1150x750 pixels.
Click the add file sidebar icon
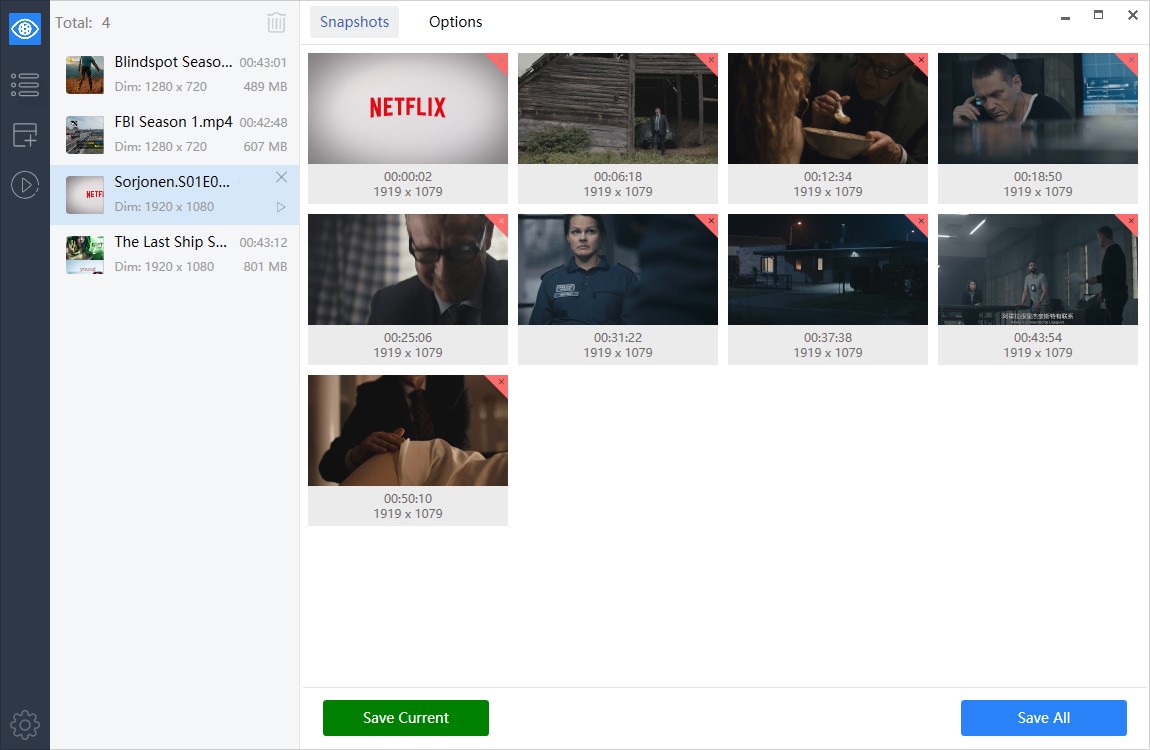[25, 135]
